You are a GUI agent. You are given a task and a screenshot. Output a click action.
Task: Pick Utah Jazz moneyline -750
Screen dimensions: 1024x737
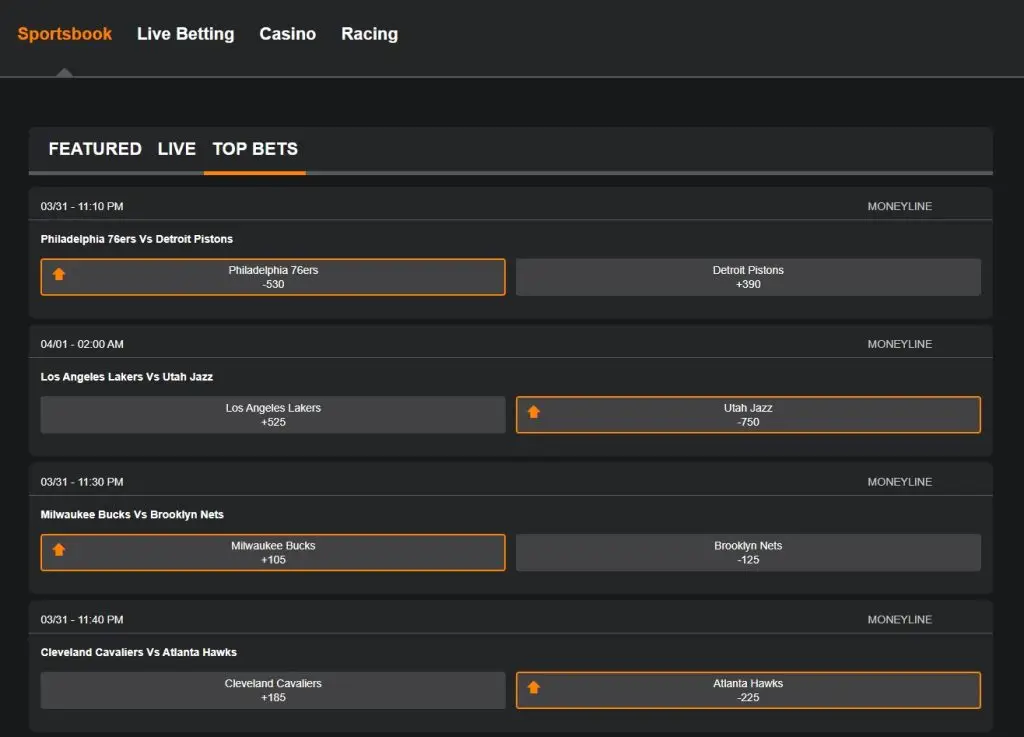[748, 415]
